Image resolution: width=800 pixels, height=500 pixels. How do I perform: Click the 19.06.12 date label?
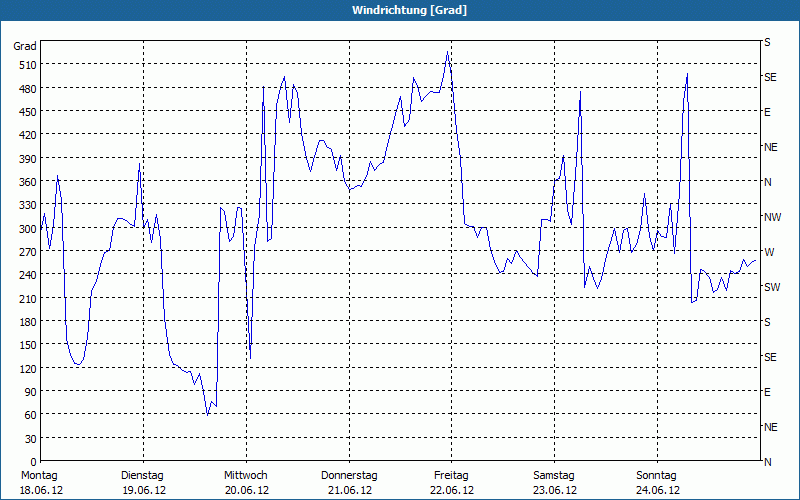pyautogui.click(x=144, y=490)
